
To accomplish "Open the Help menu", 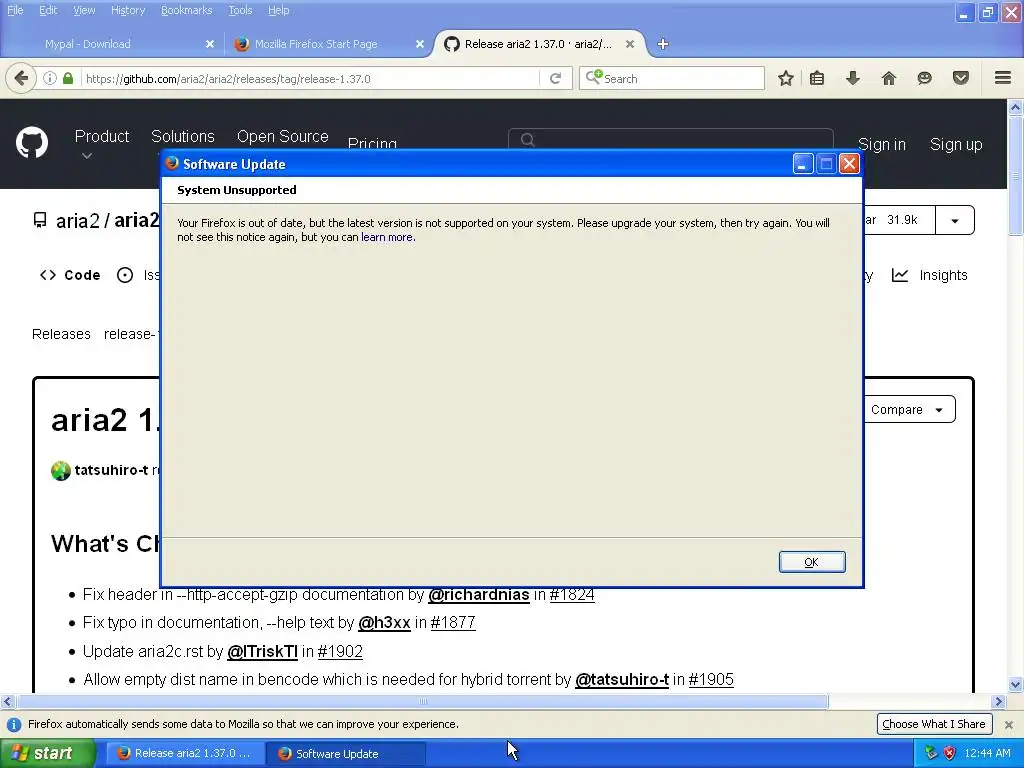I will click(x=279, y=10).
